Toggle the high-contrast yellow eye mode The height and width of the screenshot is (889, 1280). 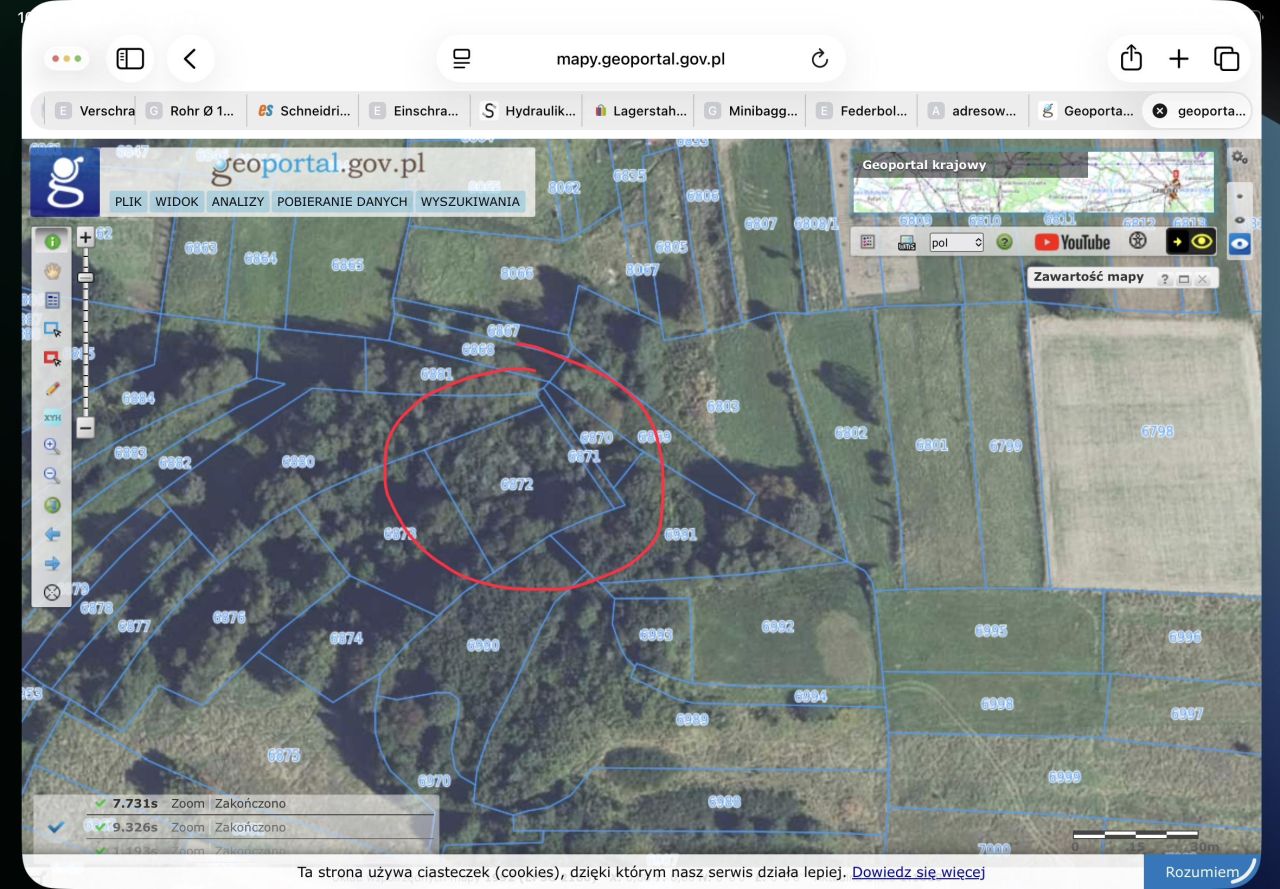pyautogui.click(x=1191, y=241)
